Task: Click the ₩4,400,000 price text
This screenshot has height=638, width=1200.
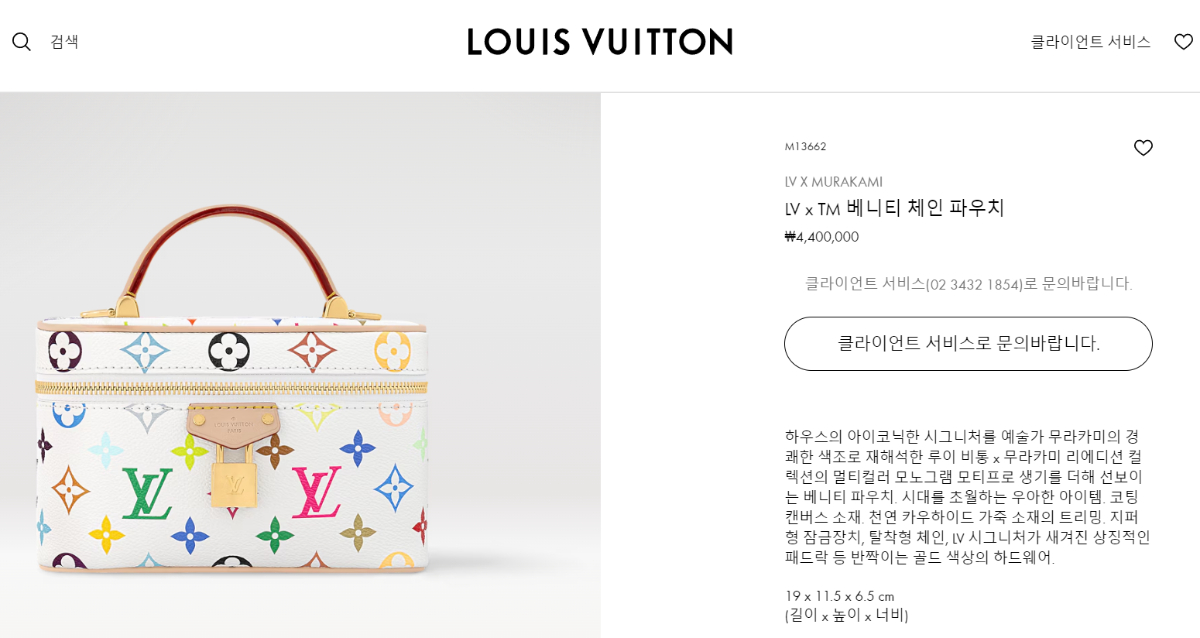Action: pos(822,237)
